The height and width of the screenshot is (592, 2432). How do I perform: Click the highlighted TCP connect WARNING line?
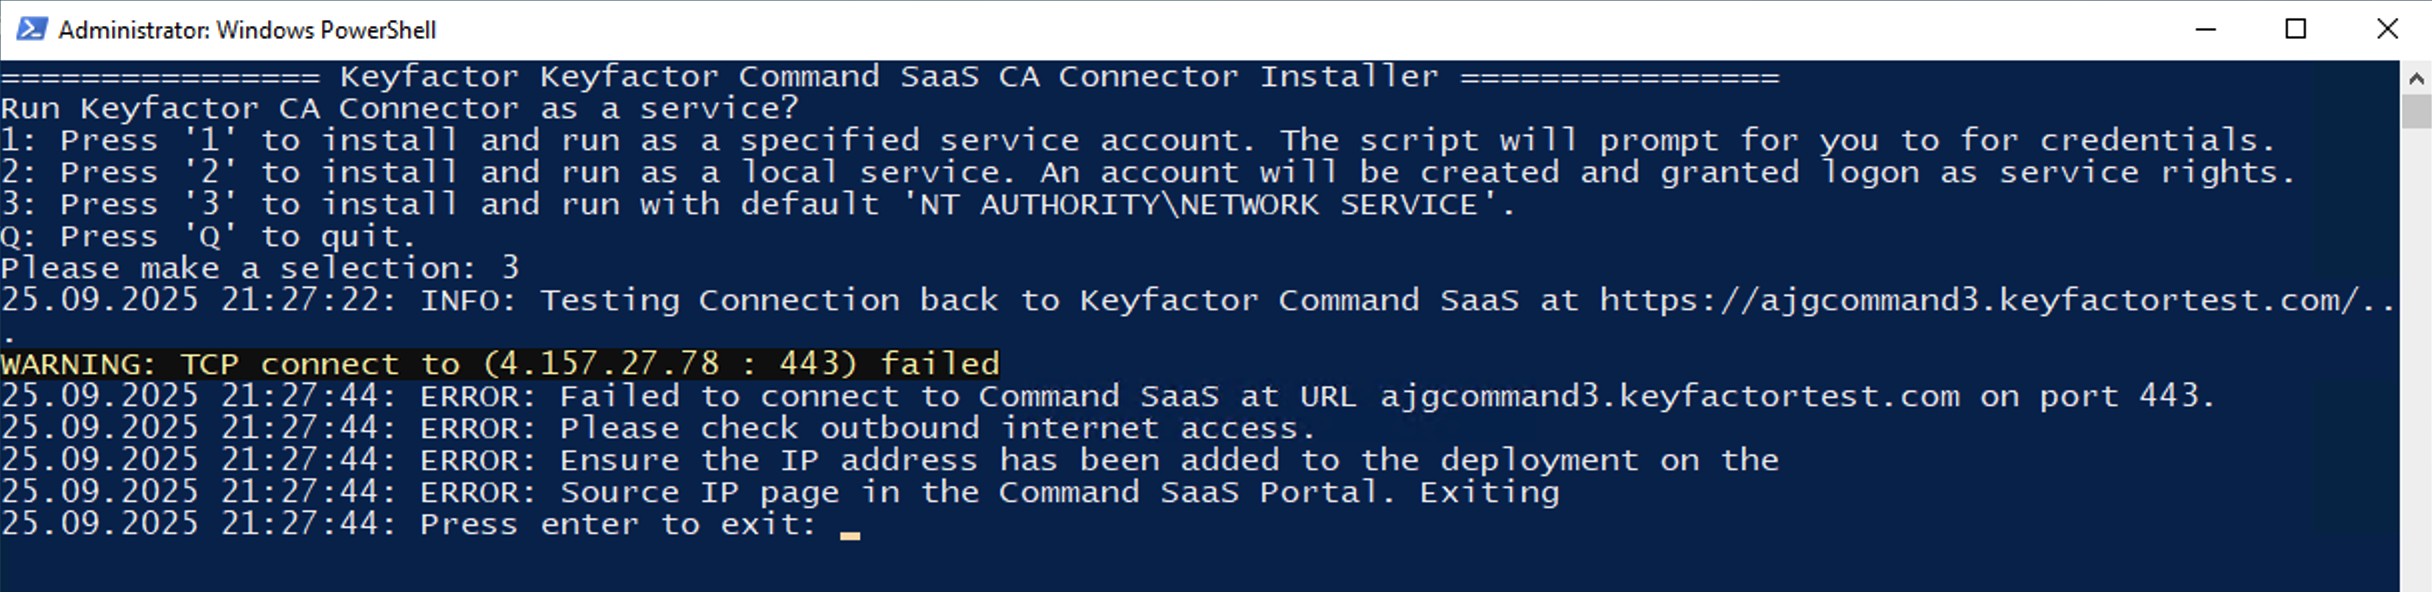500,364
